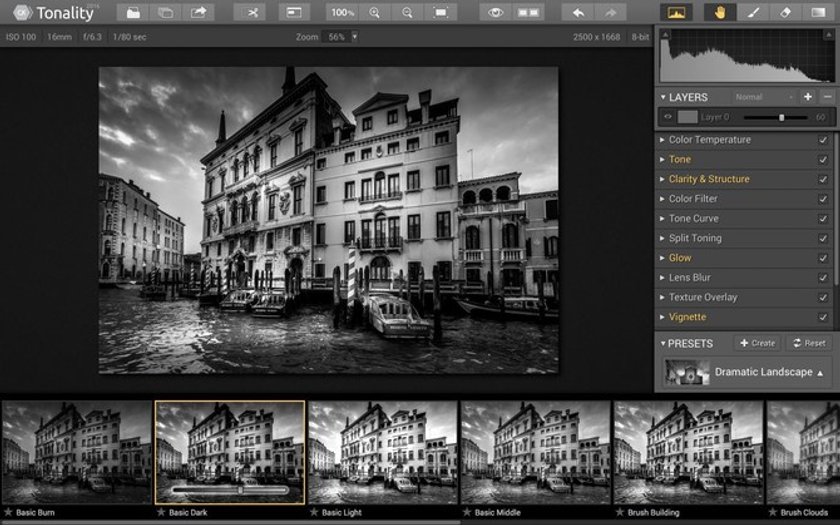Click the zoom in magnifier
The image size is (840, 525).
[x=374, y=12]
